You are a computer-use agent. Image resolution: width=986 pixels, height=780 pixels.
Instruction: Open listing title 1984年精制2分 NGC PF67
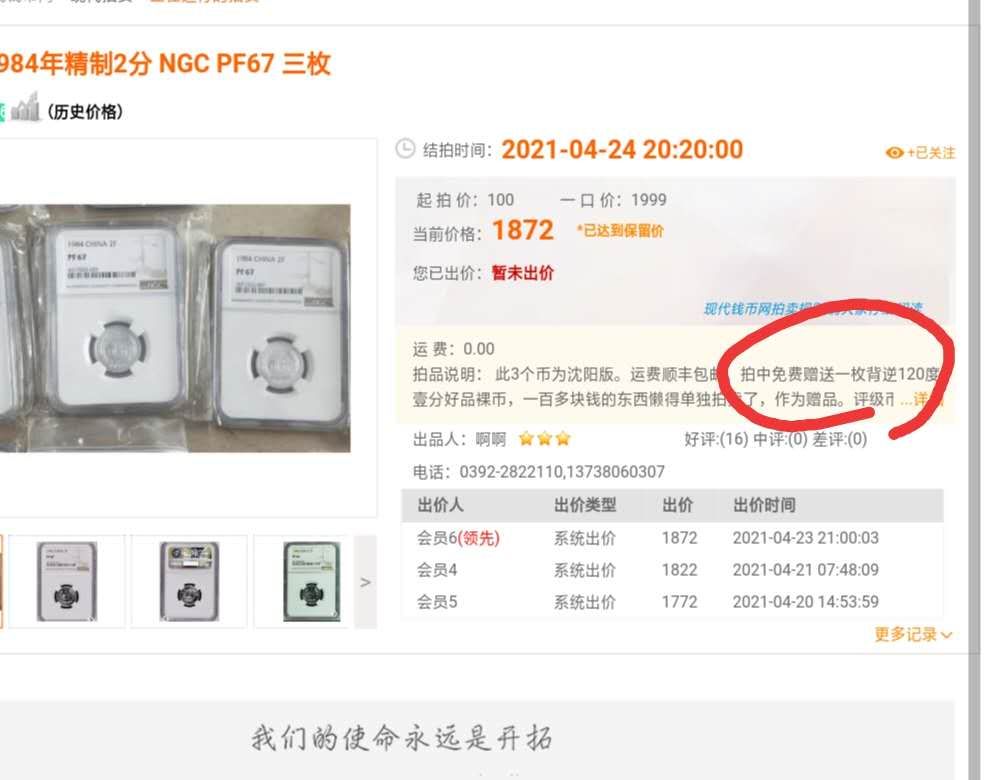pos(165,64)
